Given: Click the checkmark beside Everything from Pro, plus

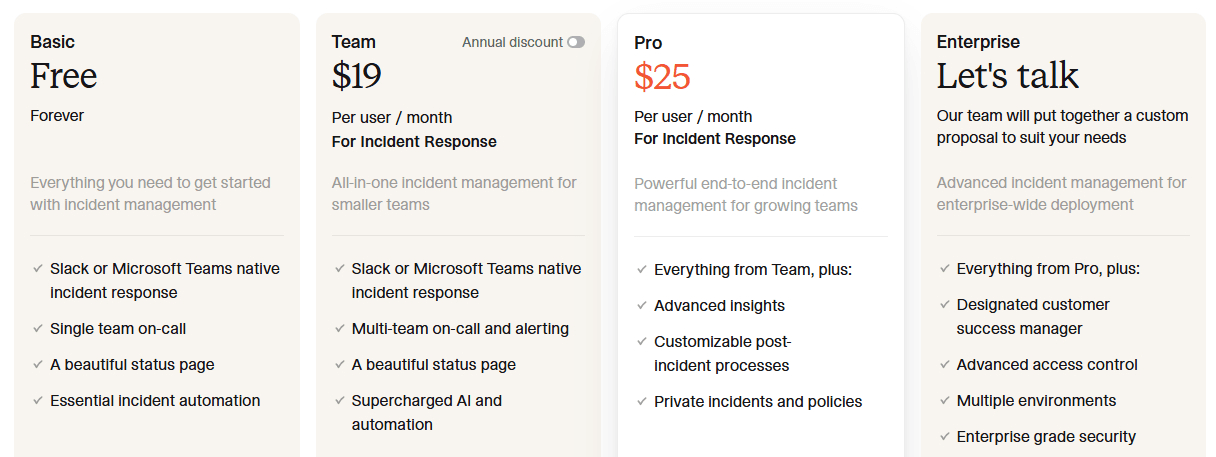Looking at the screenshot, I should 944,269.
